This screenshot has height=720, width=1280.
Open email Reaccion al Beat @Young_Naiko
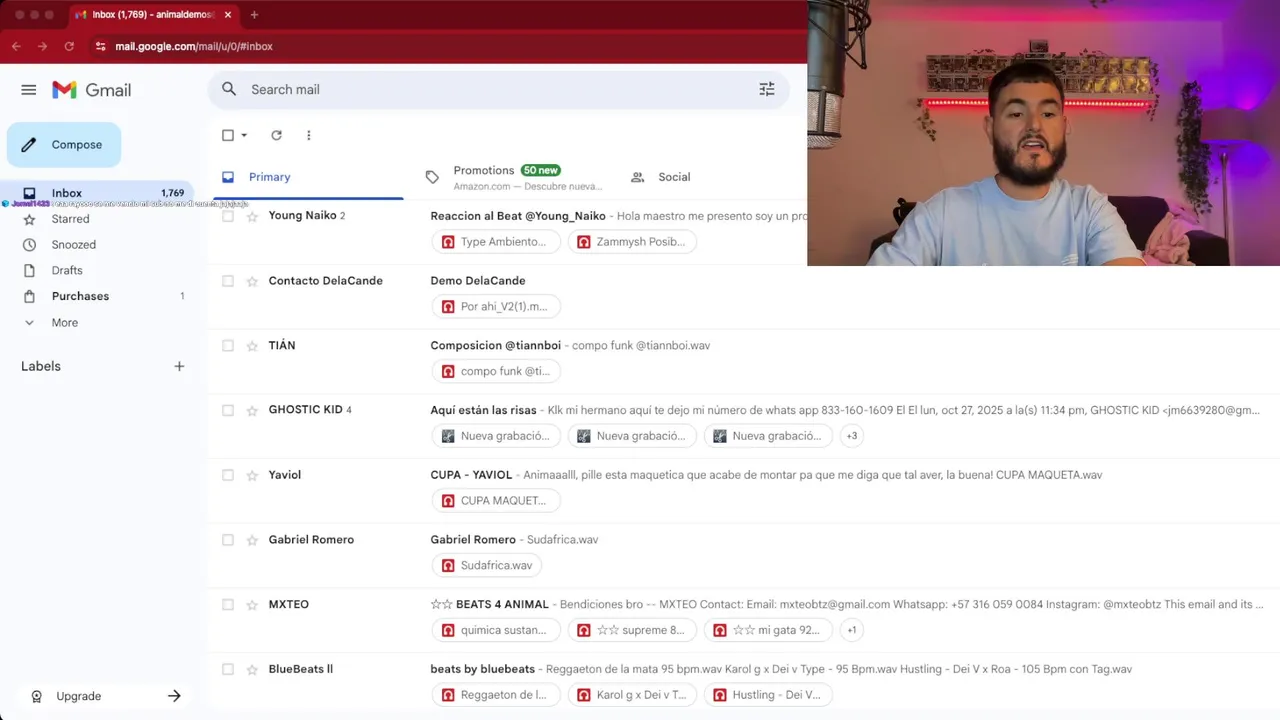518,216
